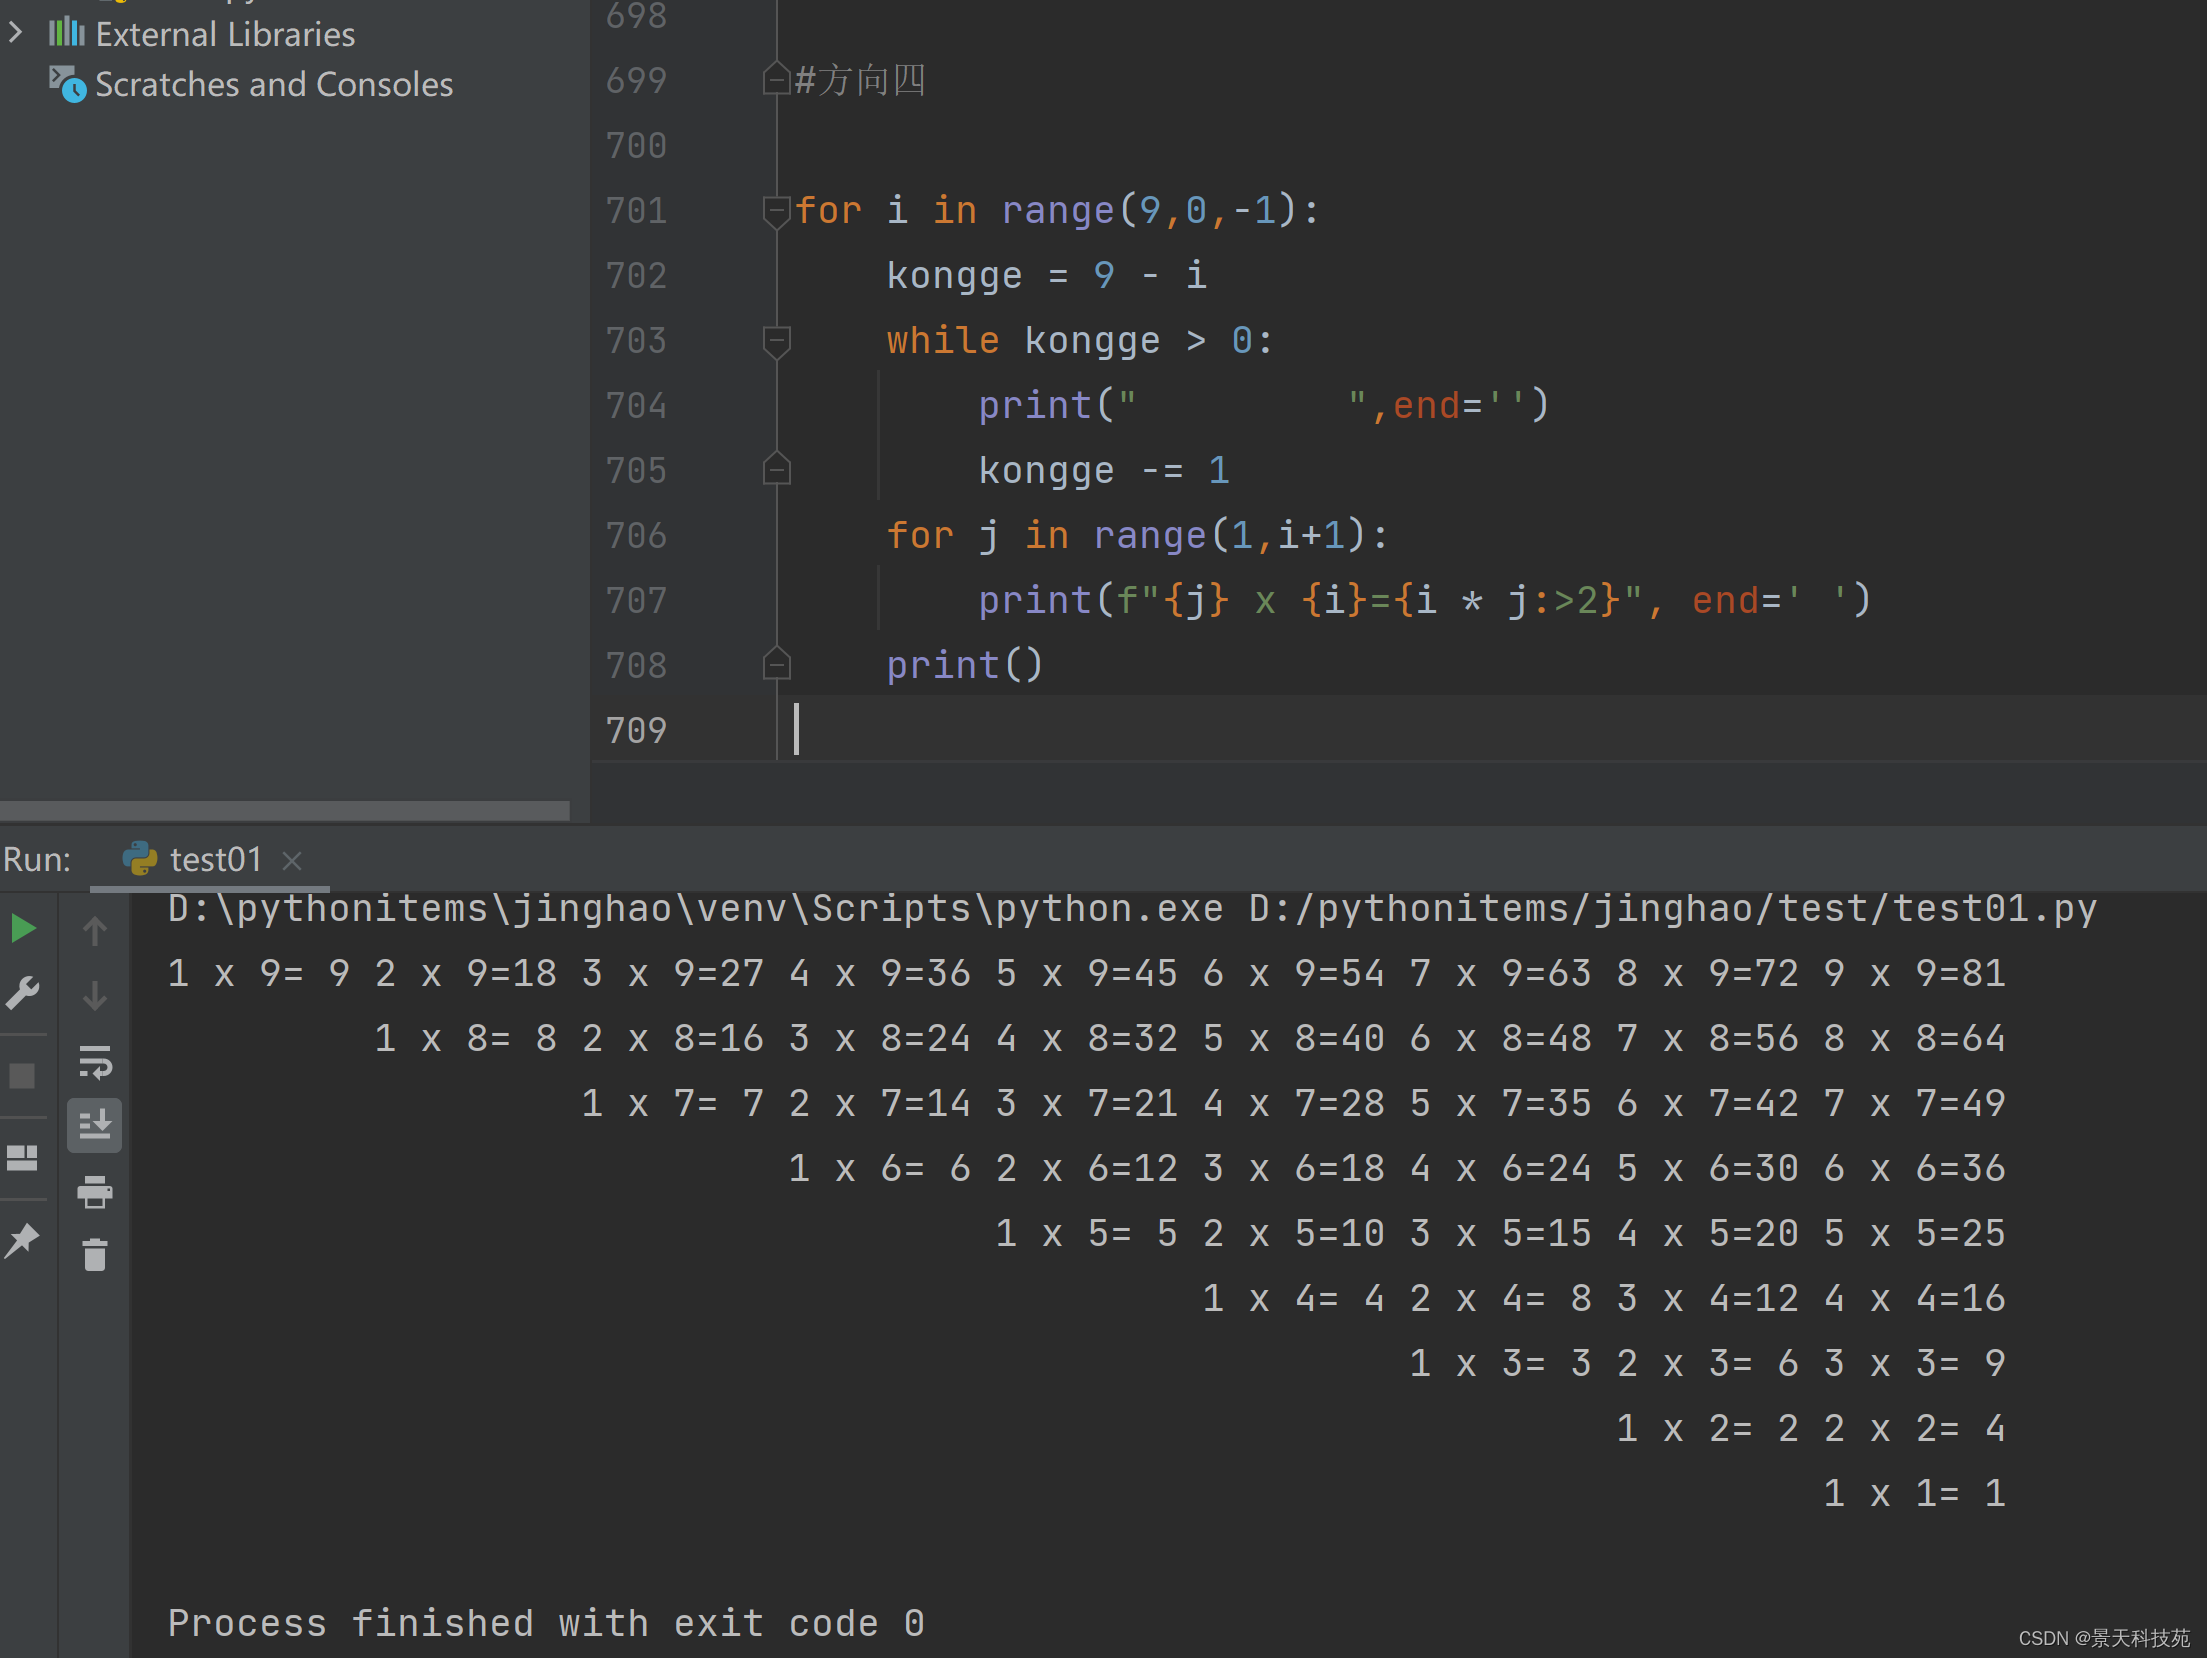Click output '9 x 9=81' in console

(1914, 973)
